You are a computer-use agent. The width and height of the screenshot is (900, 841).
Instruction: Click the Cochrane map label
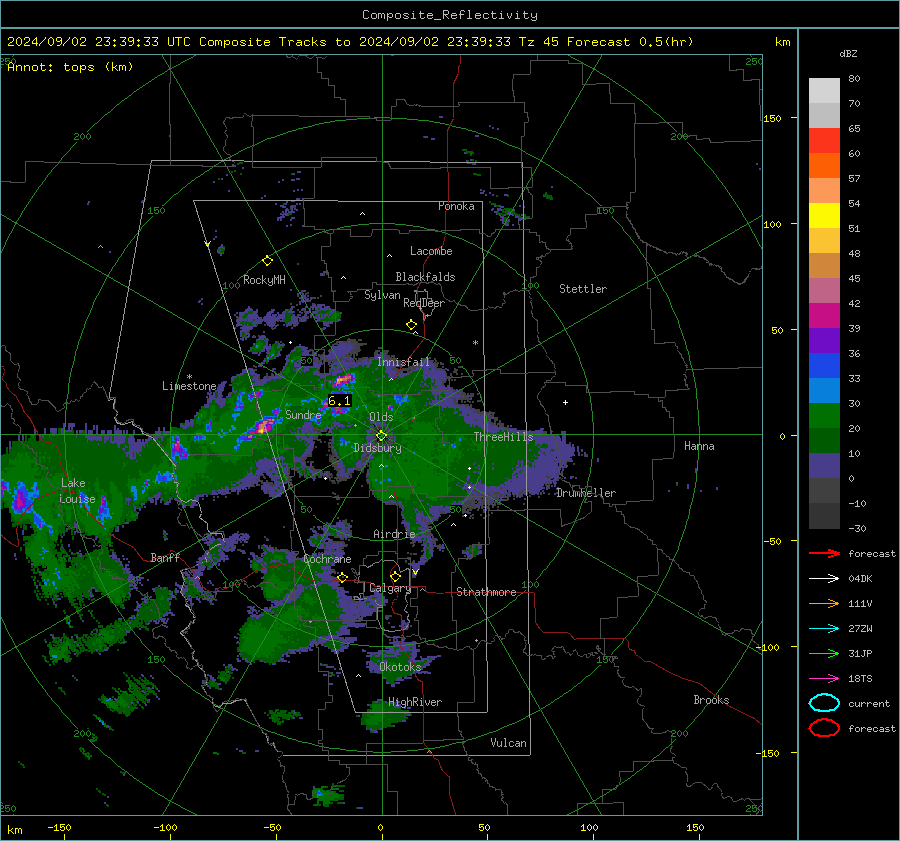tap(327, 559)
